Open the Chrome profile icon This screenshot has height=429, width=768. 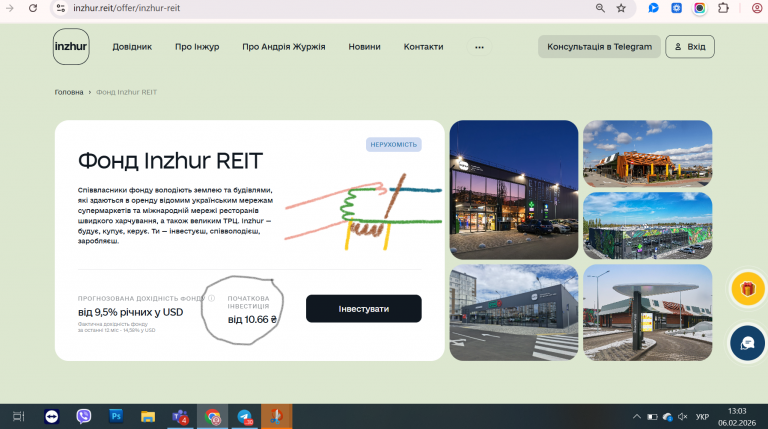pyautogui.click(x=757, y=8)
